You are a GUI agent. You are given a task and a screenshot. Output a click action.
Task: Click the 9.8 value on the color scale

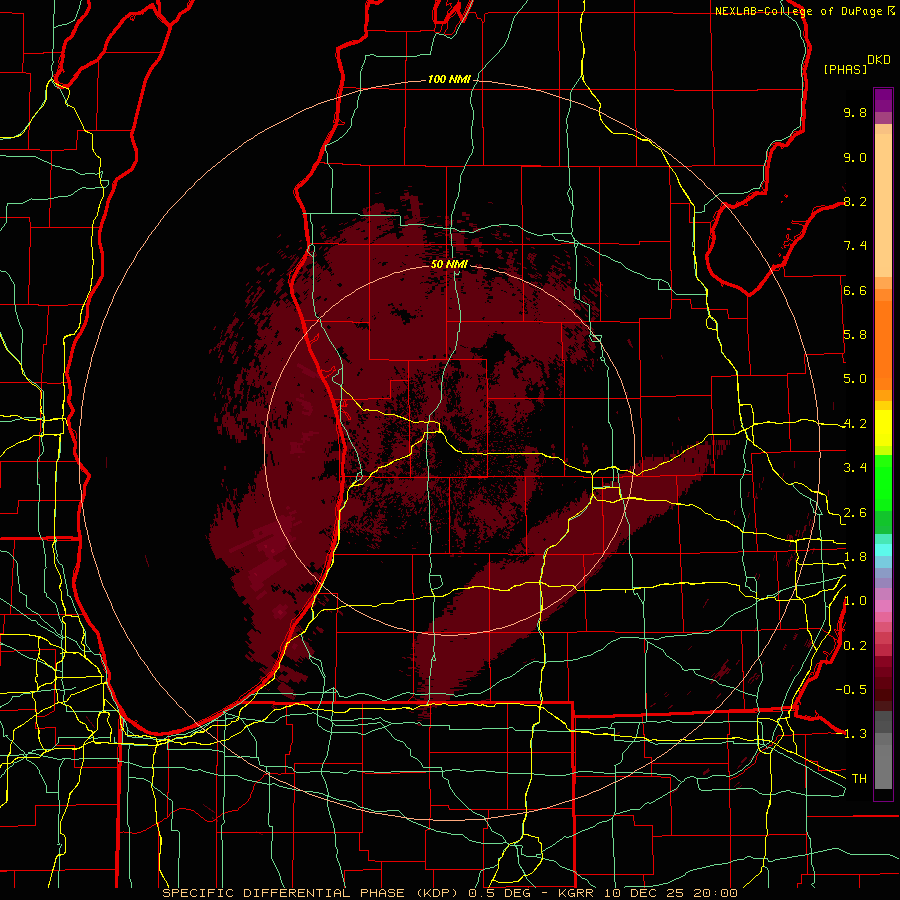855,113
